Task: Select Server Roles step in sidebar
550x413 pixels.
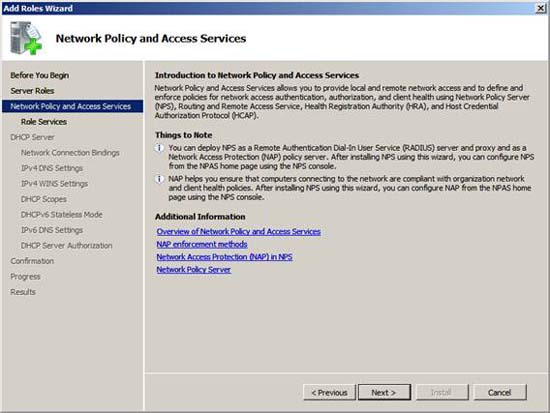Action: tap(32, 91)
